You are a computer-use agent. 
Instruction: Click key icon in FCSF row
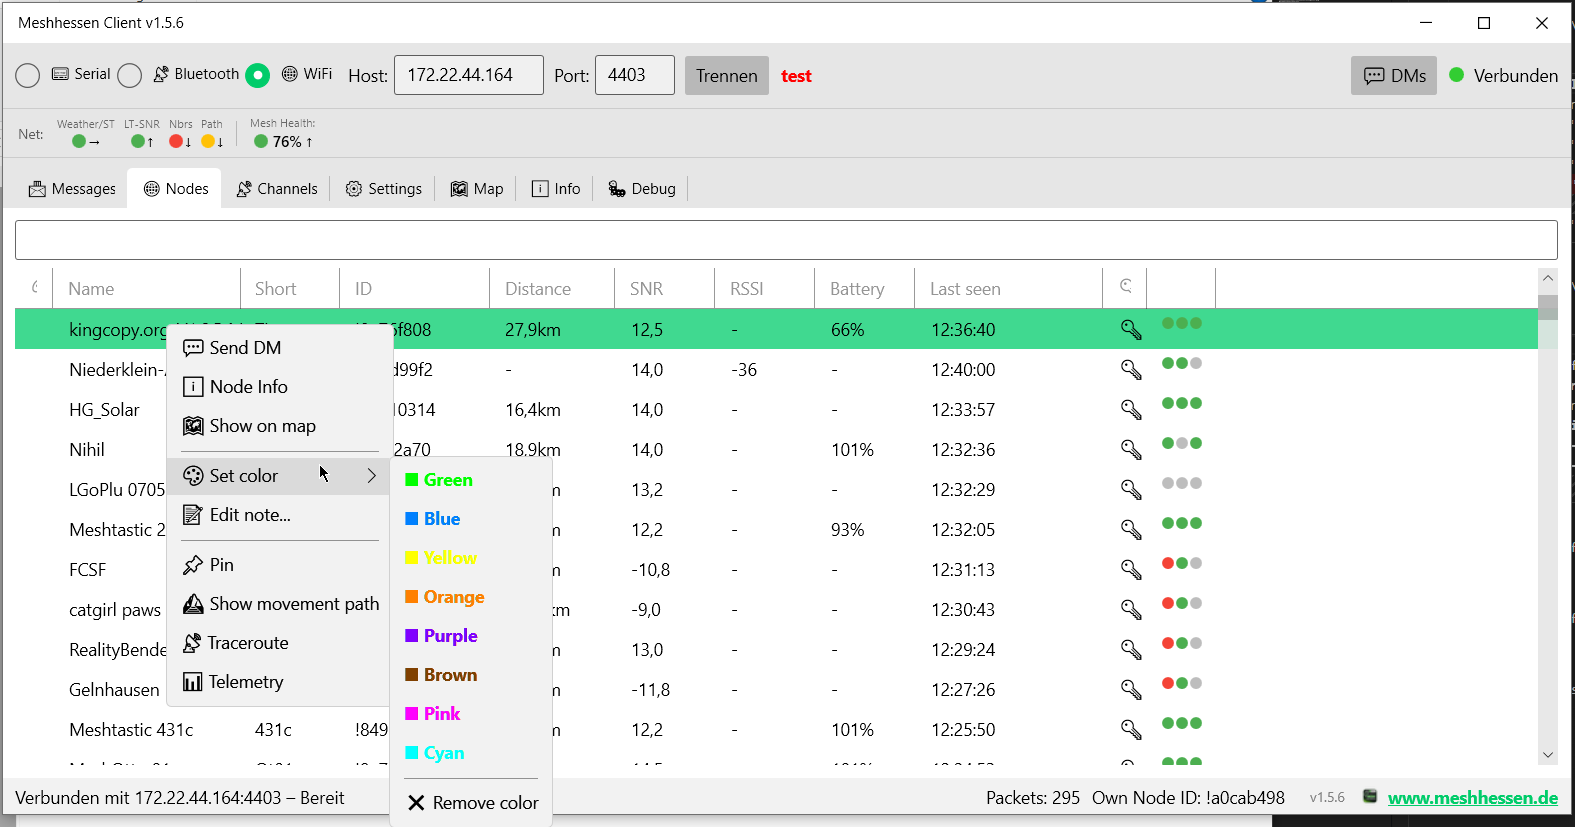point(1131,570)
